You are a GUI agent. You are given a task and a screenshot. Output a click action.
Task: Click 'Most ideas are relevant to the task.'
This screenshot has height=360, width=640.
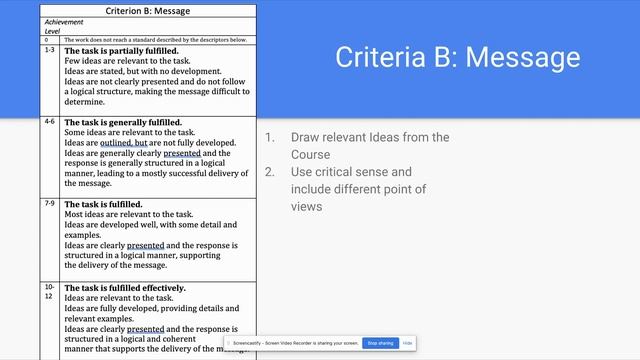click(129, 214)
